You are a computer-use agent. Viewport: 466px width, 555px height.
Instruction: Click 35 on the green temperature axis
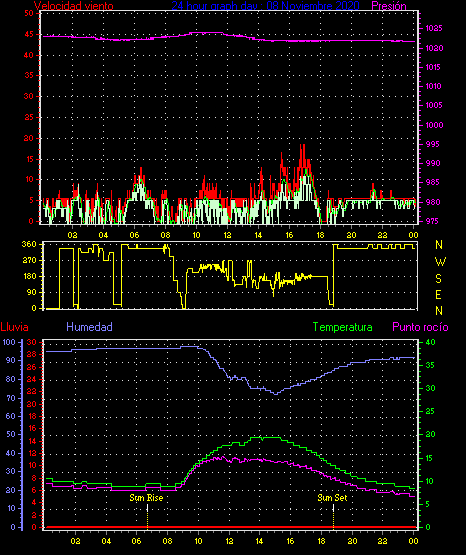coord(430,365)
